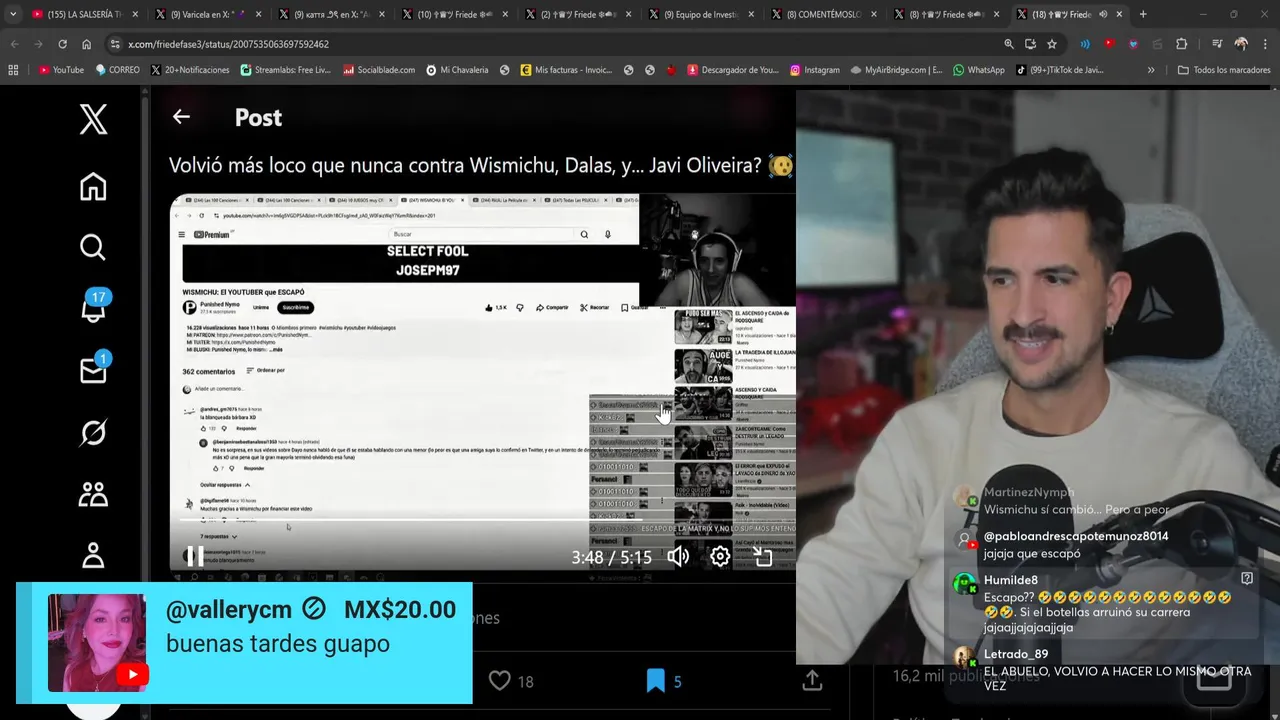Image resolution: width=1280 pixels, height=720 pixels.
Task: Expand hidden bookmarks chevron
Action: pyautogui.click(x=1151, y=70)
